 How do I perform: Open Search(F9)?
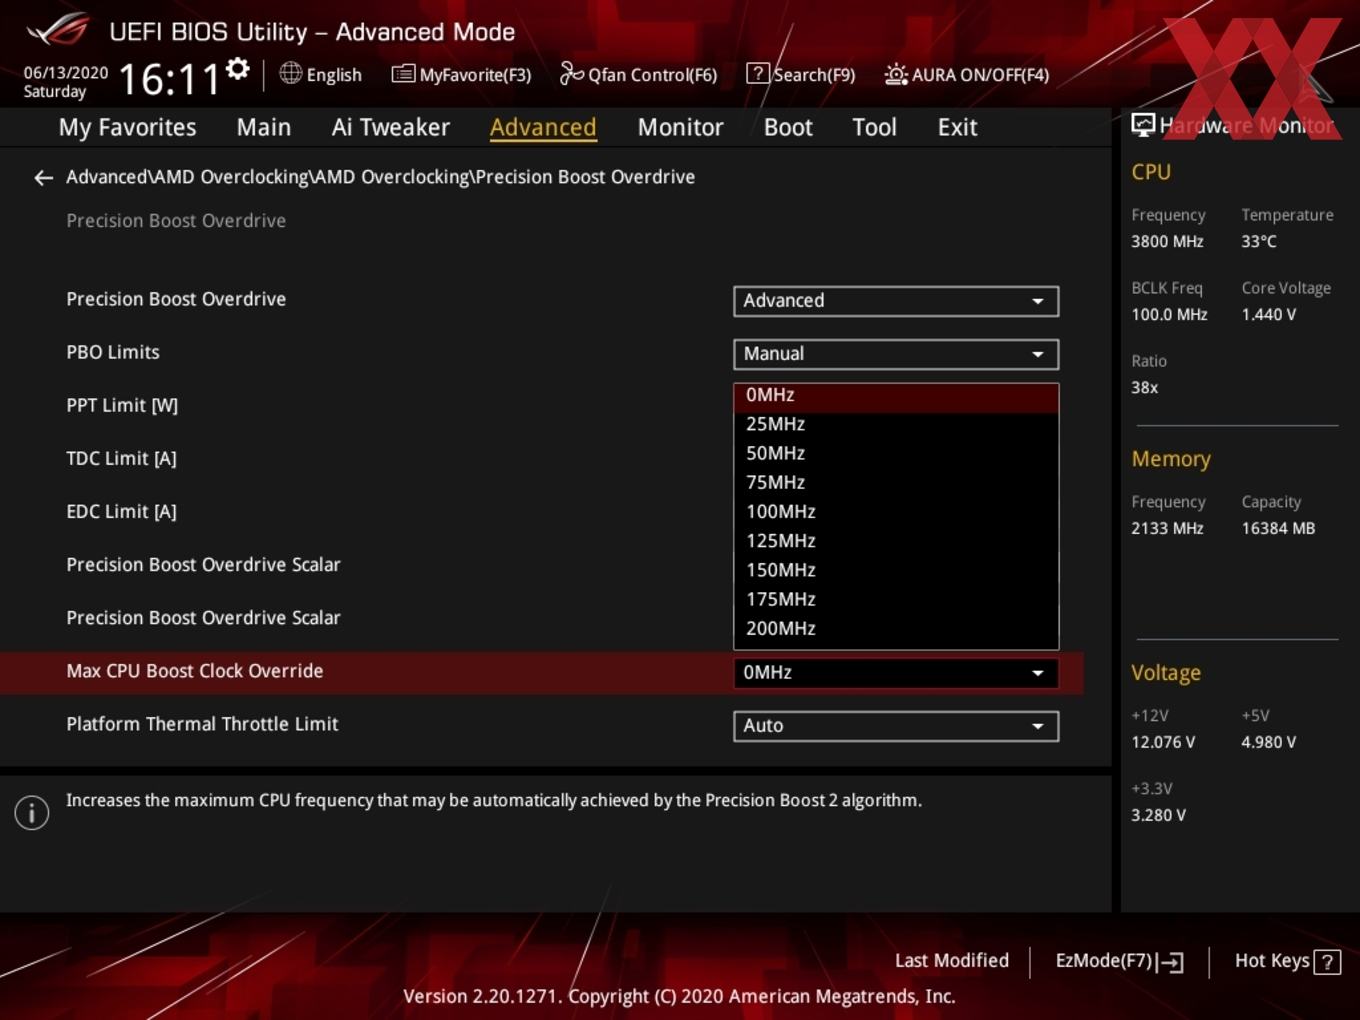[801, 74]
